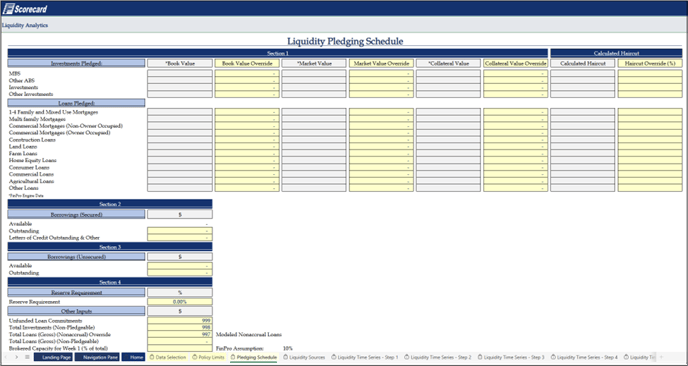The image size is (688, 366).
Task: Open Liquidity Time Series - Step 3 tab
Action: [x=511, y=357]
